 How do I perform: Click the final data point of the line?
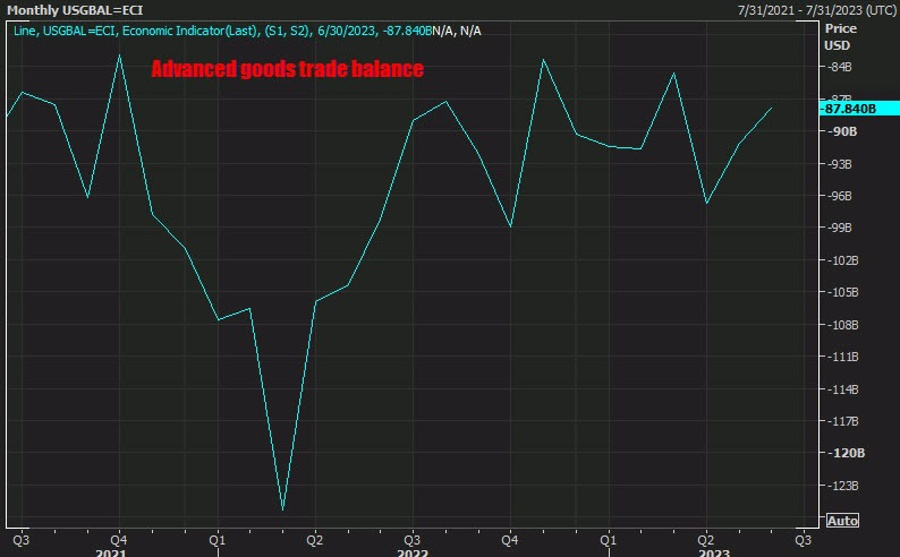tap(771, 108)
